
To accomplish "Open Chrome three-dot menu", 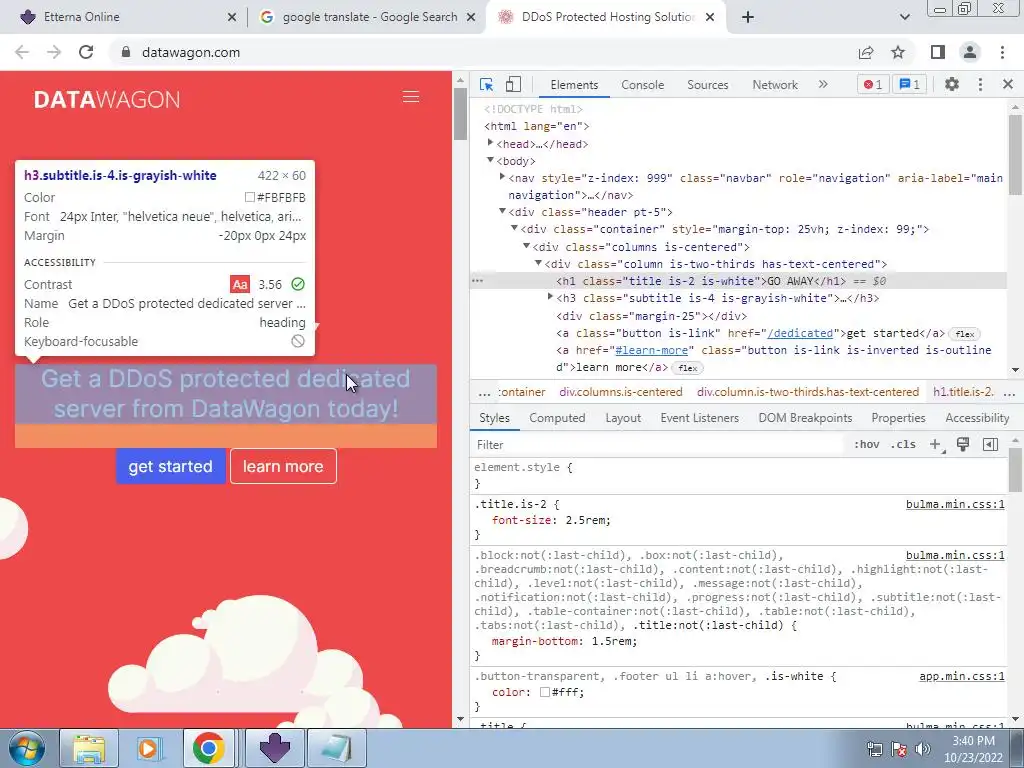I will (1002, 52).
